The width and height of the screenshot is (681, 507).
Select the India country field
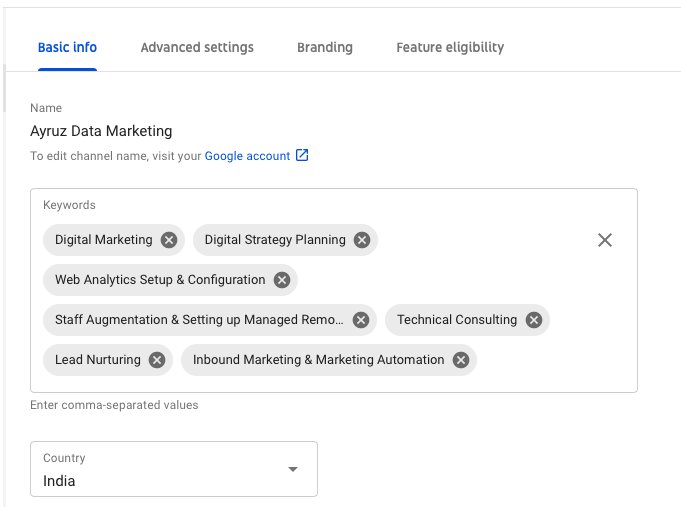pyautogui.click(x=174, y=469)
